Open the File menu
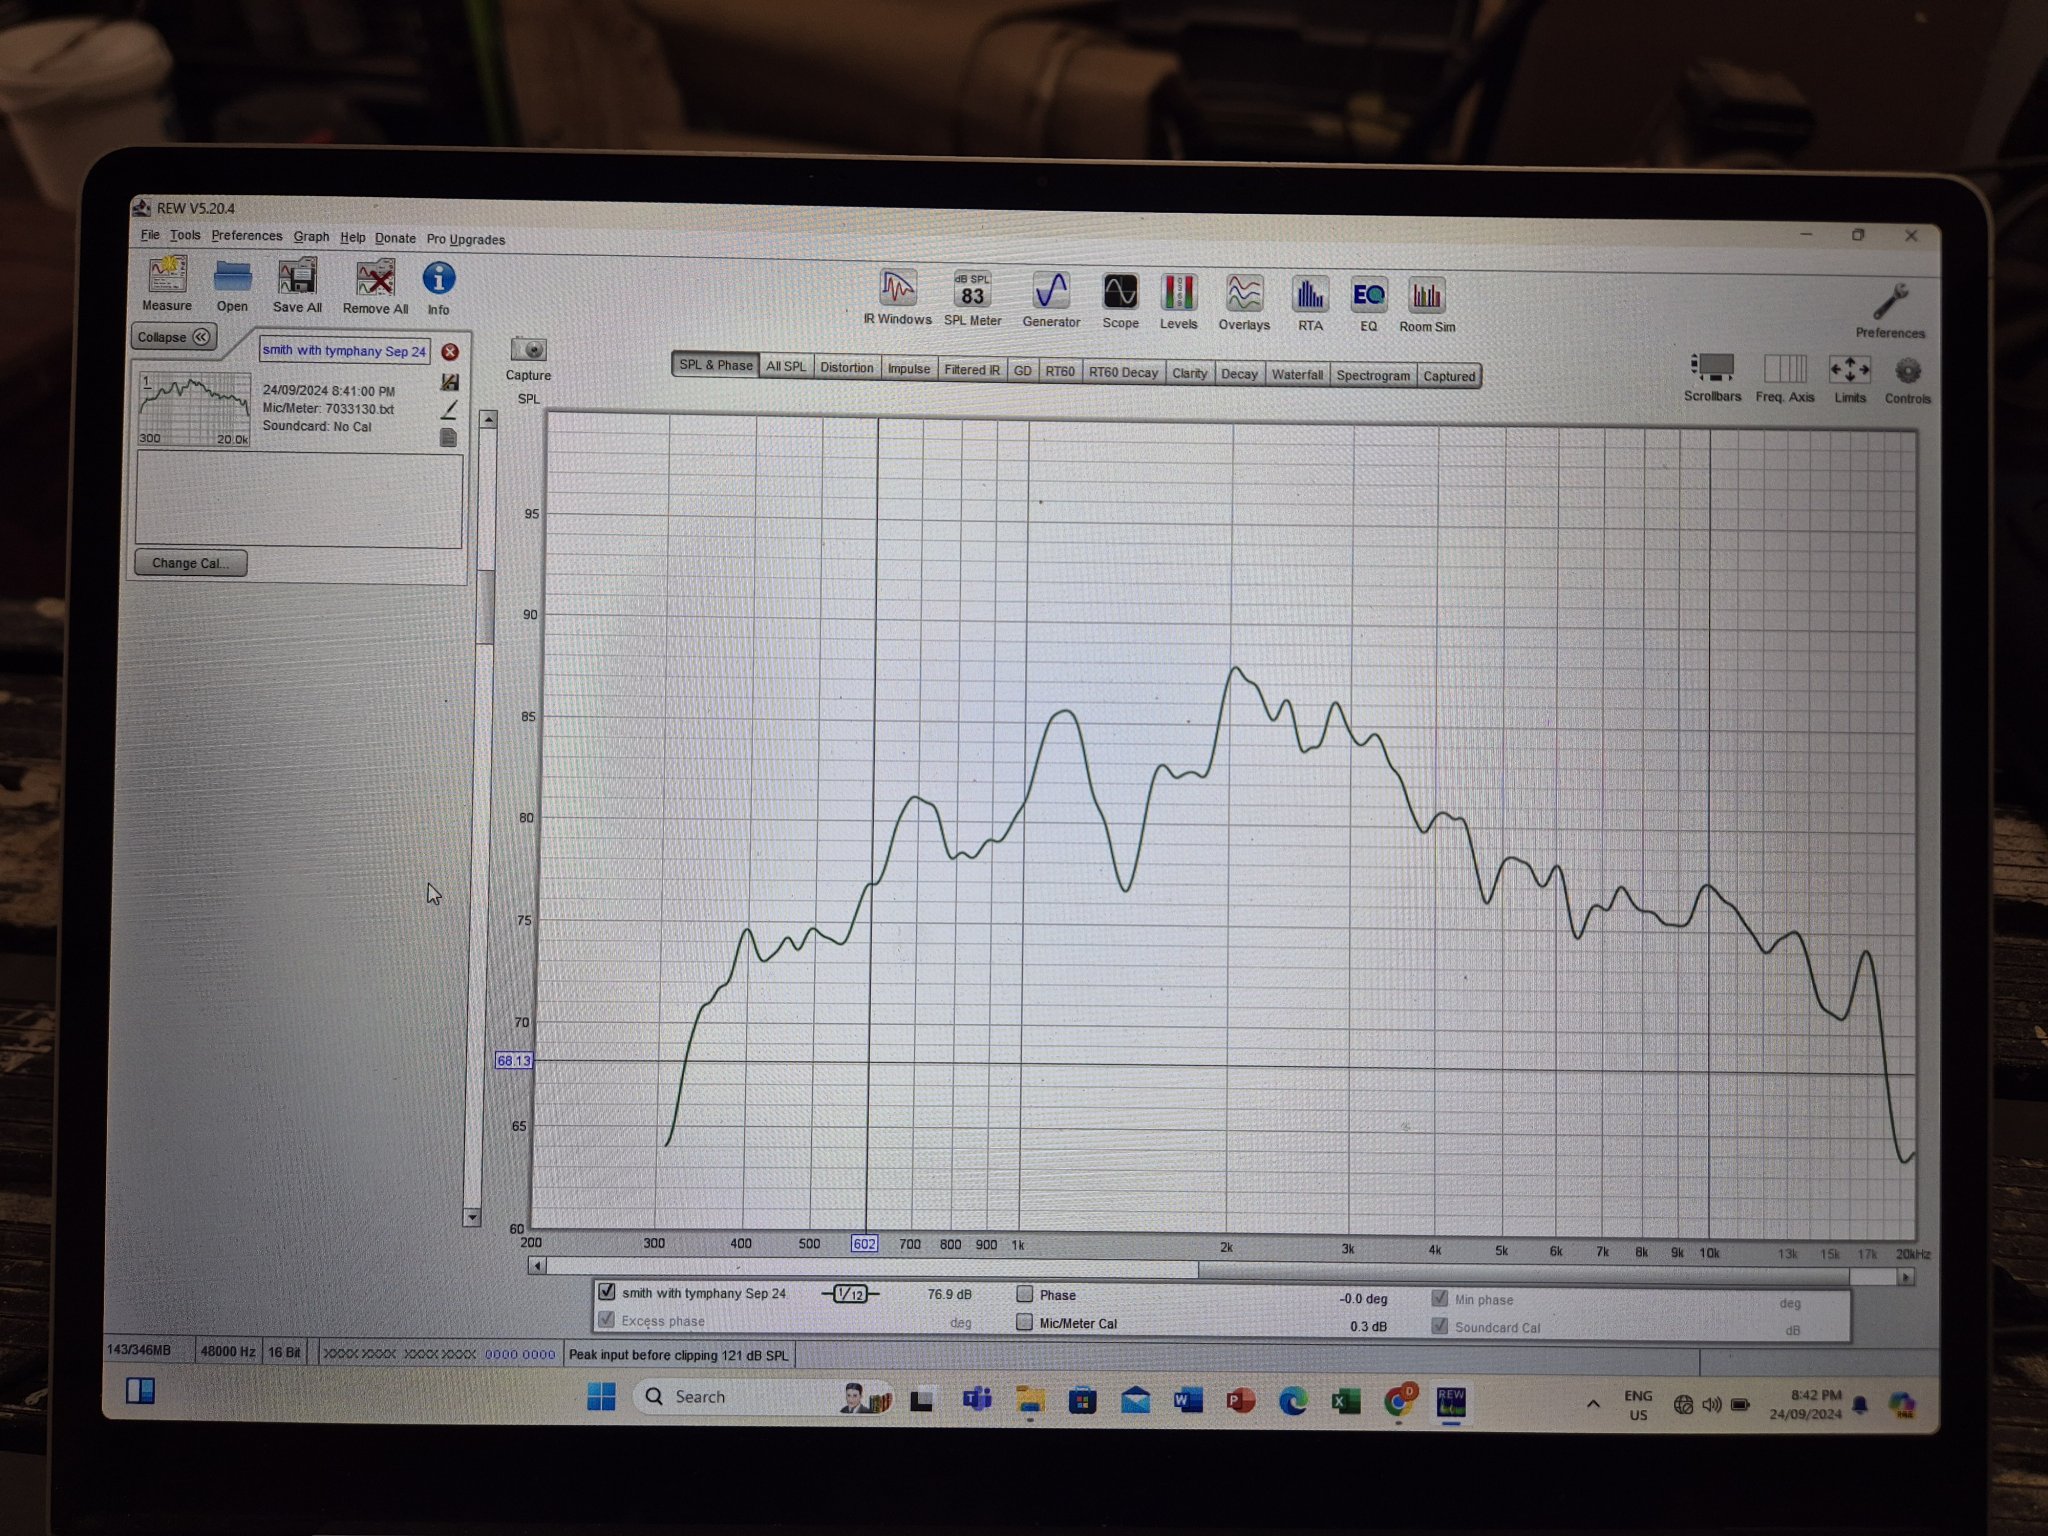2048x1536 pixels. click(x=150, y=235)
